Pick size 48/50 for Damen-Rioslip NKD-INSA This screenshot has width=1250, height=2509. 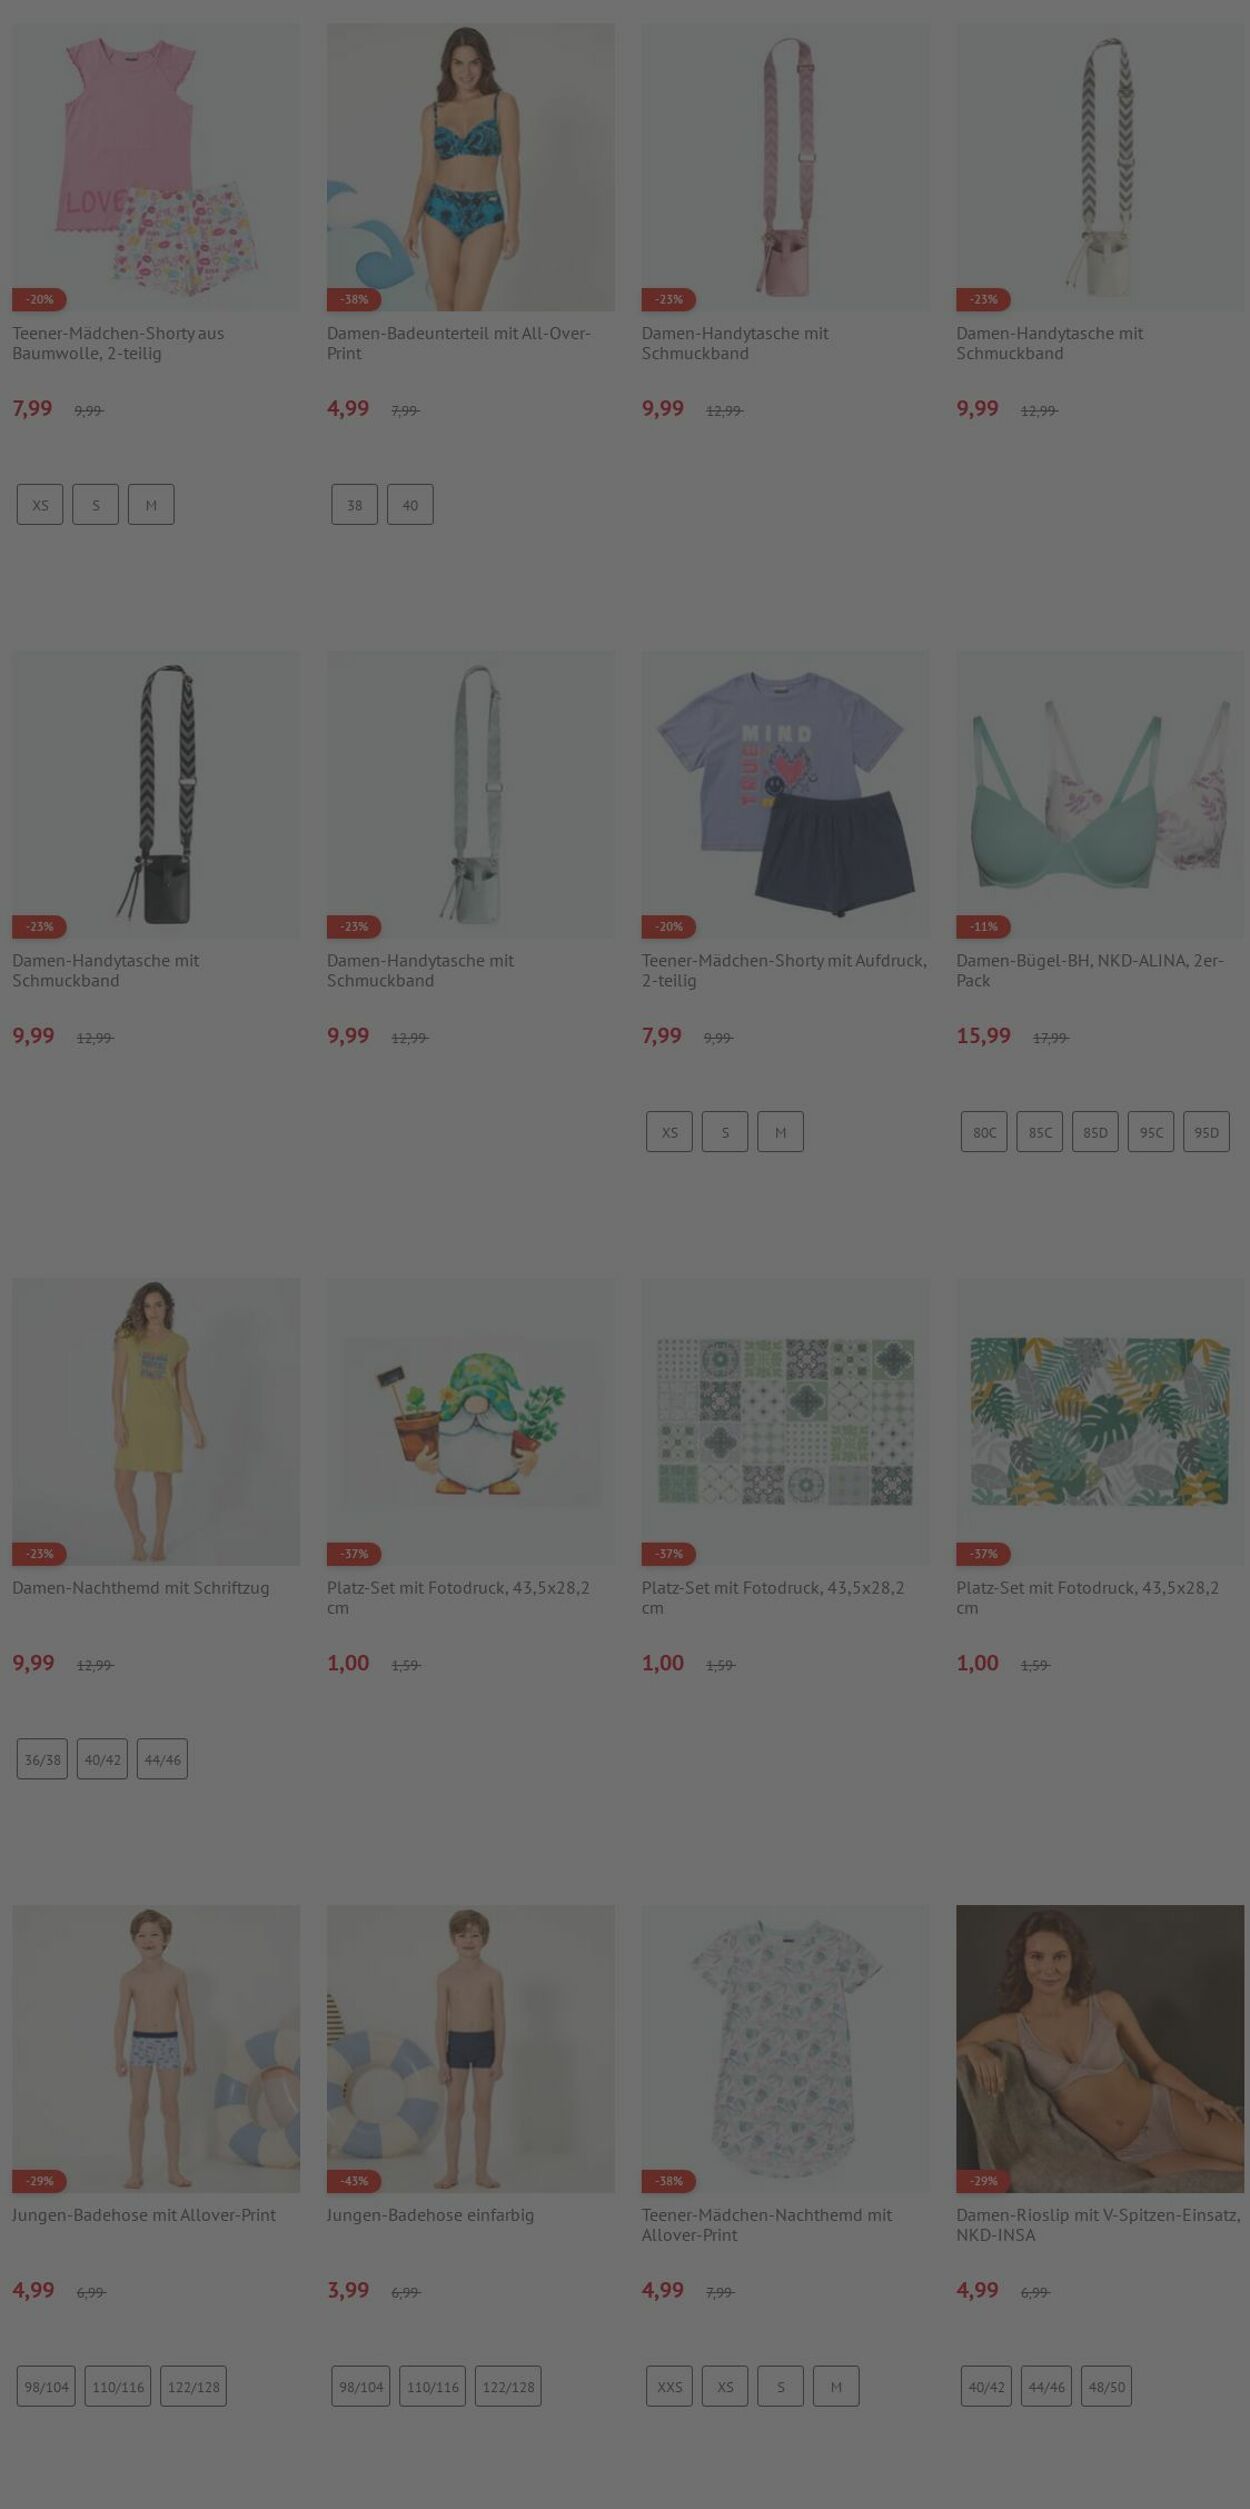pos(1106,2386)
